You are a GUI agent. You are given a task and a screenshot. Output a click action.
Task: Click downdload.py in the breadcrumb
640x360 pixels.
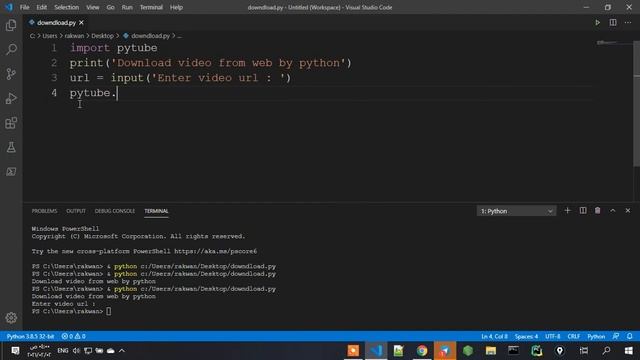point(150,36)
